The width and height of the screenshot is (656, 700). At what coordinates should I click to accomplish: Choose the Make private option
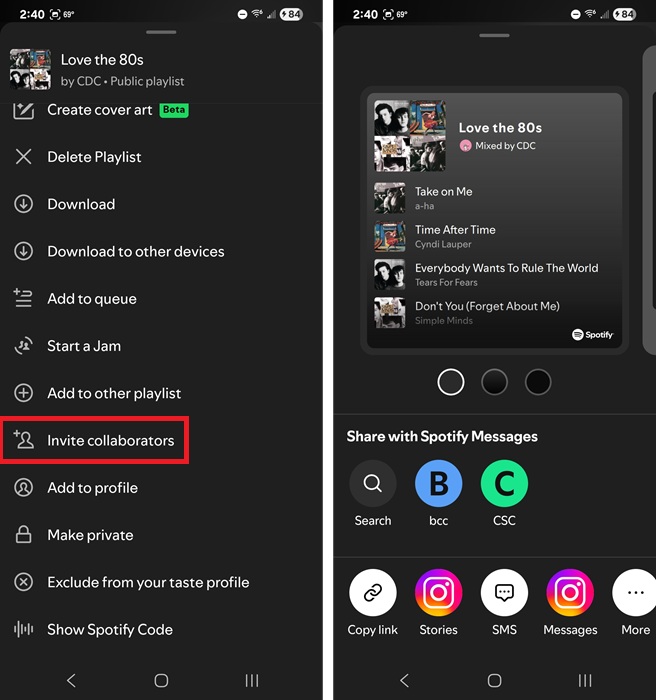[x=161, y=535]
